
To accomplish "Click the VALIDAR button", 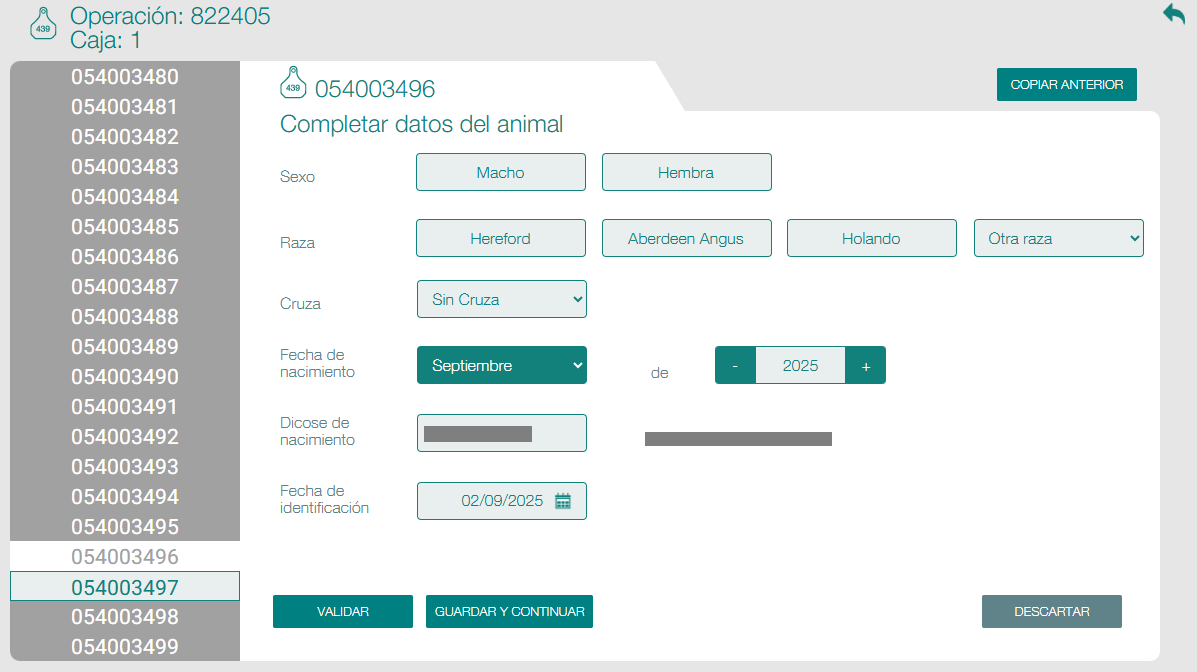I will [342, 611].
